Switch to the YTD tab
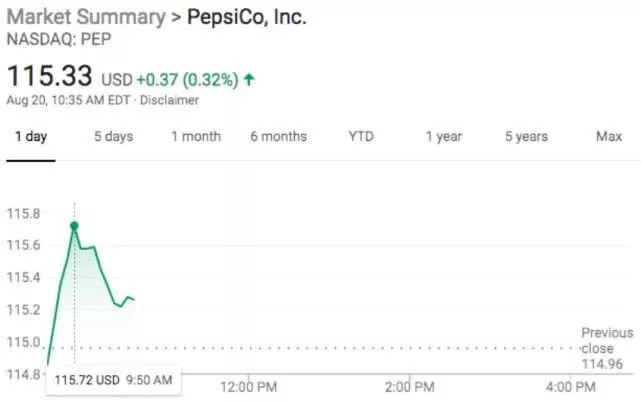Screen dimensions: 641x403 coord(361,136)
